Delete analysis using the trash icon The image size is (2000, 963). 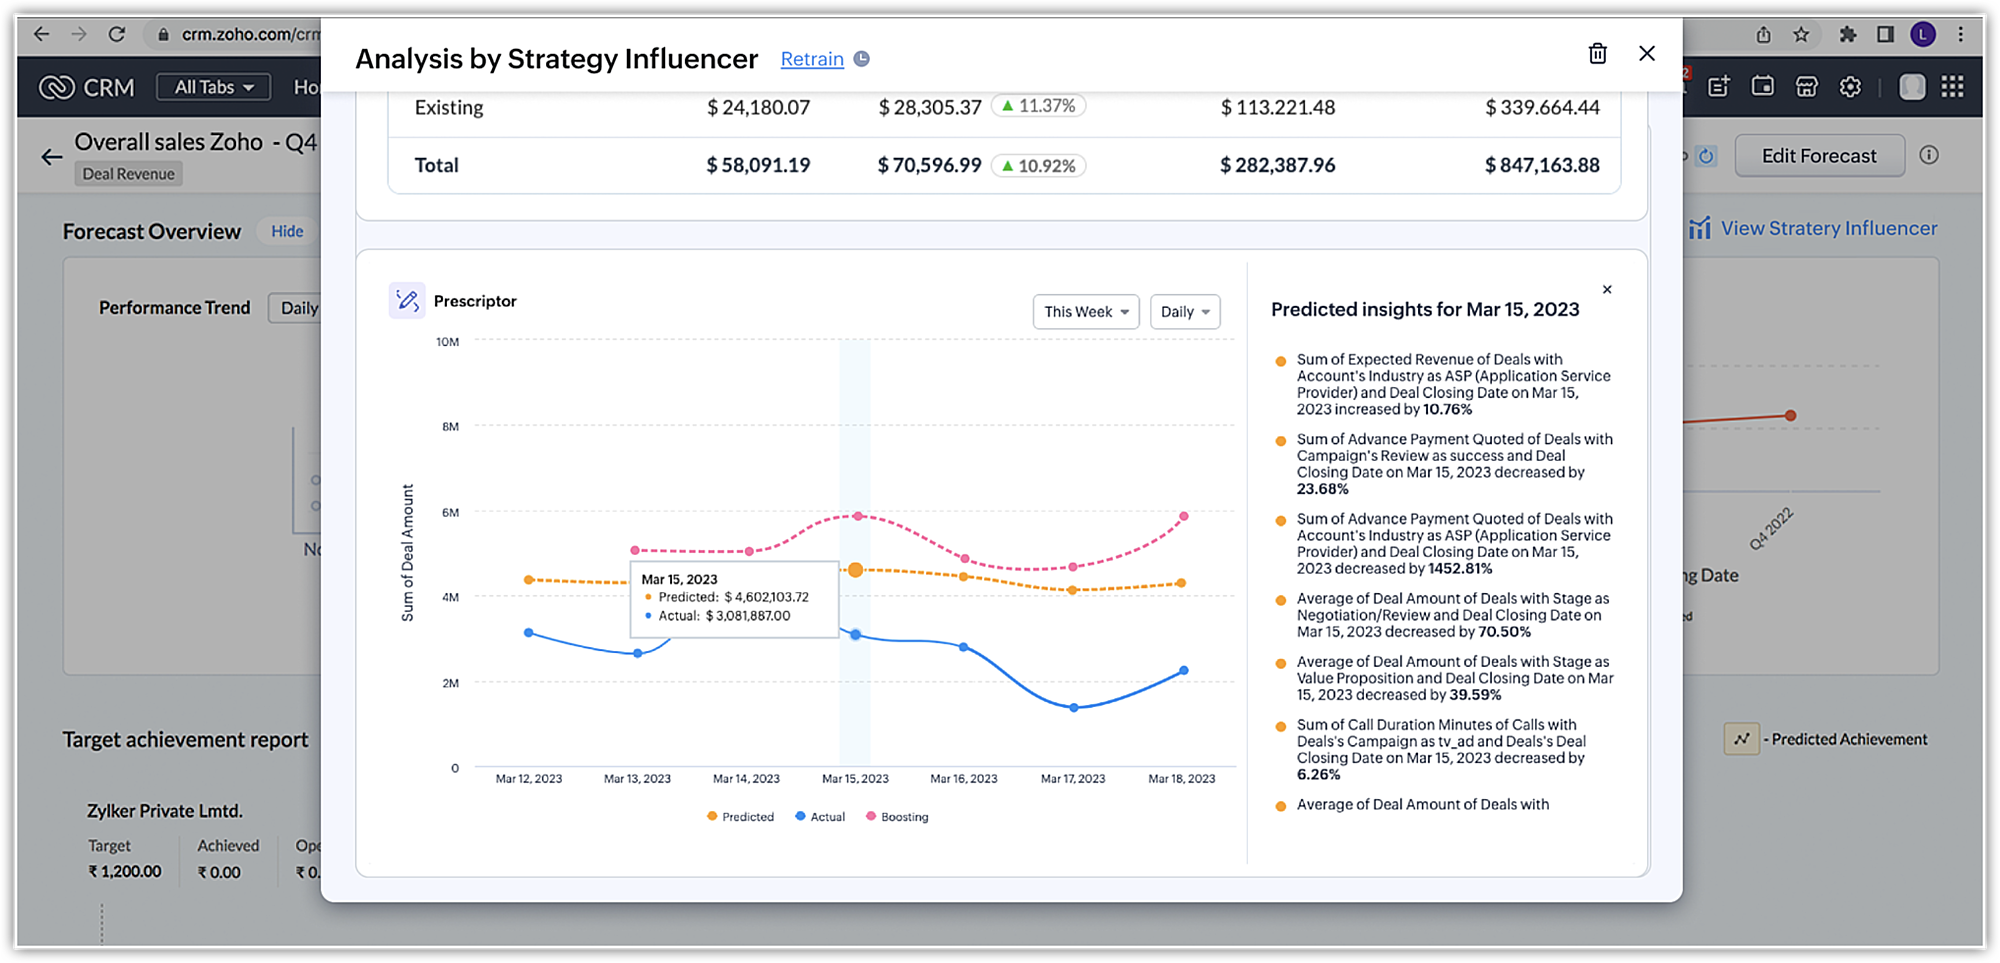click(1597, 54)
